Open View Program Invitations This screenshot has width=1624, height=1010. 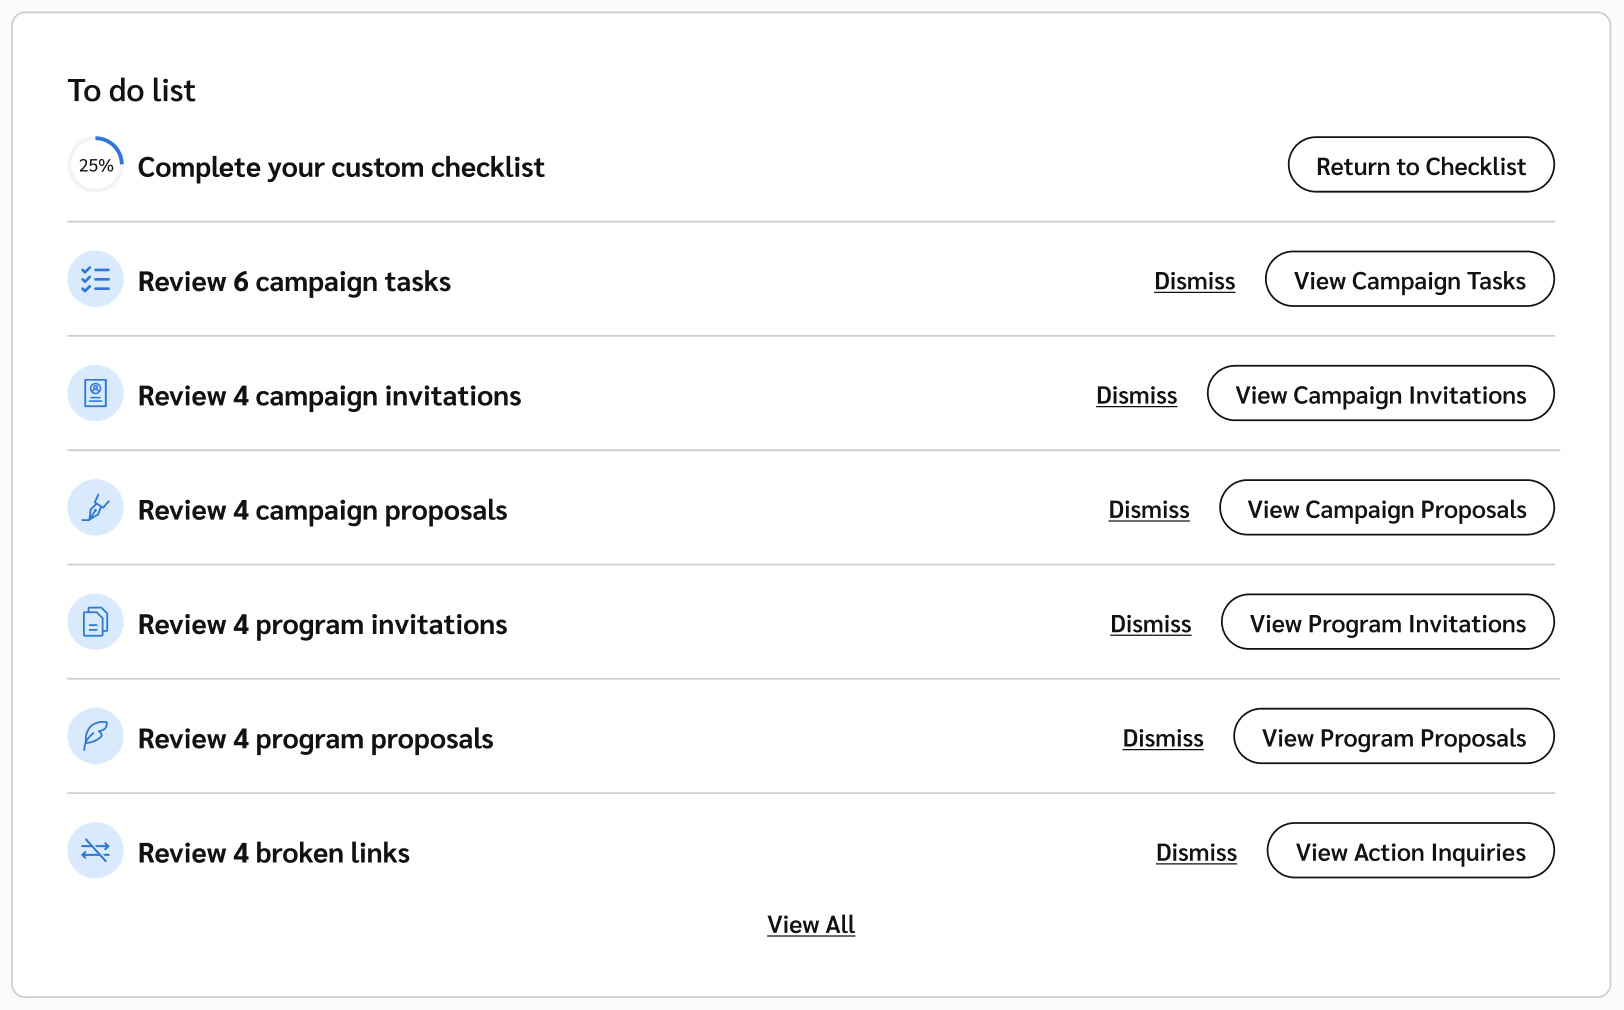1388,622
